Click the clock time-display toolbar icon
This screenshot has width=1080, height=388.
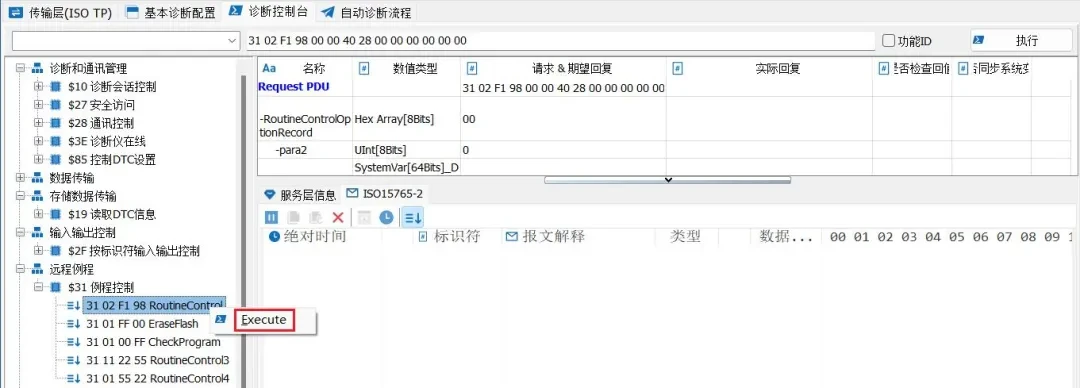click(386, 218)
